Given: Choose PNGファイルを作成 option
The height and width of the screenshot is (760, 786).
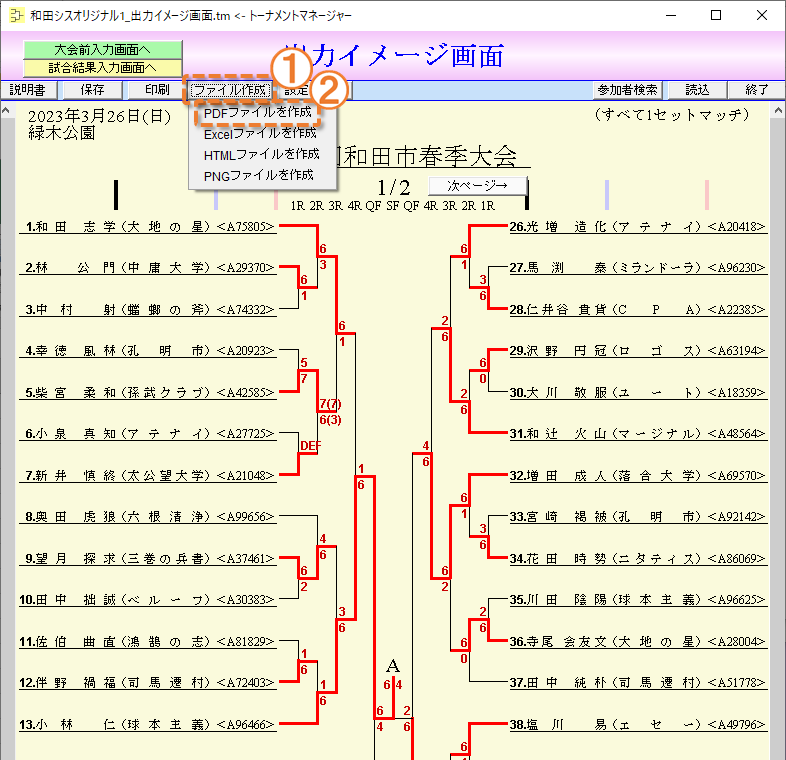Looking at the screenshot, I should [259, 175].
